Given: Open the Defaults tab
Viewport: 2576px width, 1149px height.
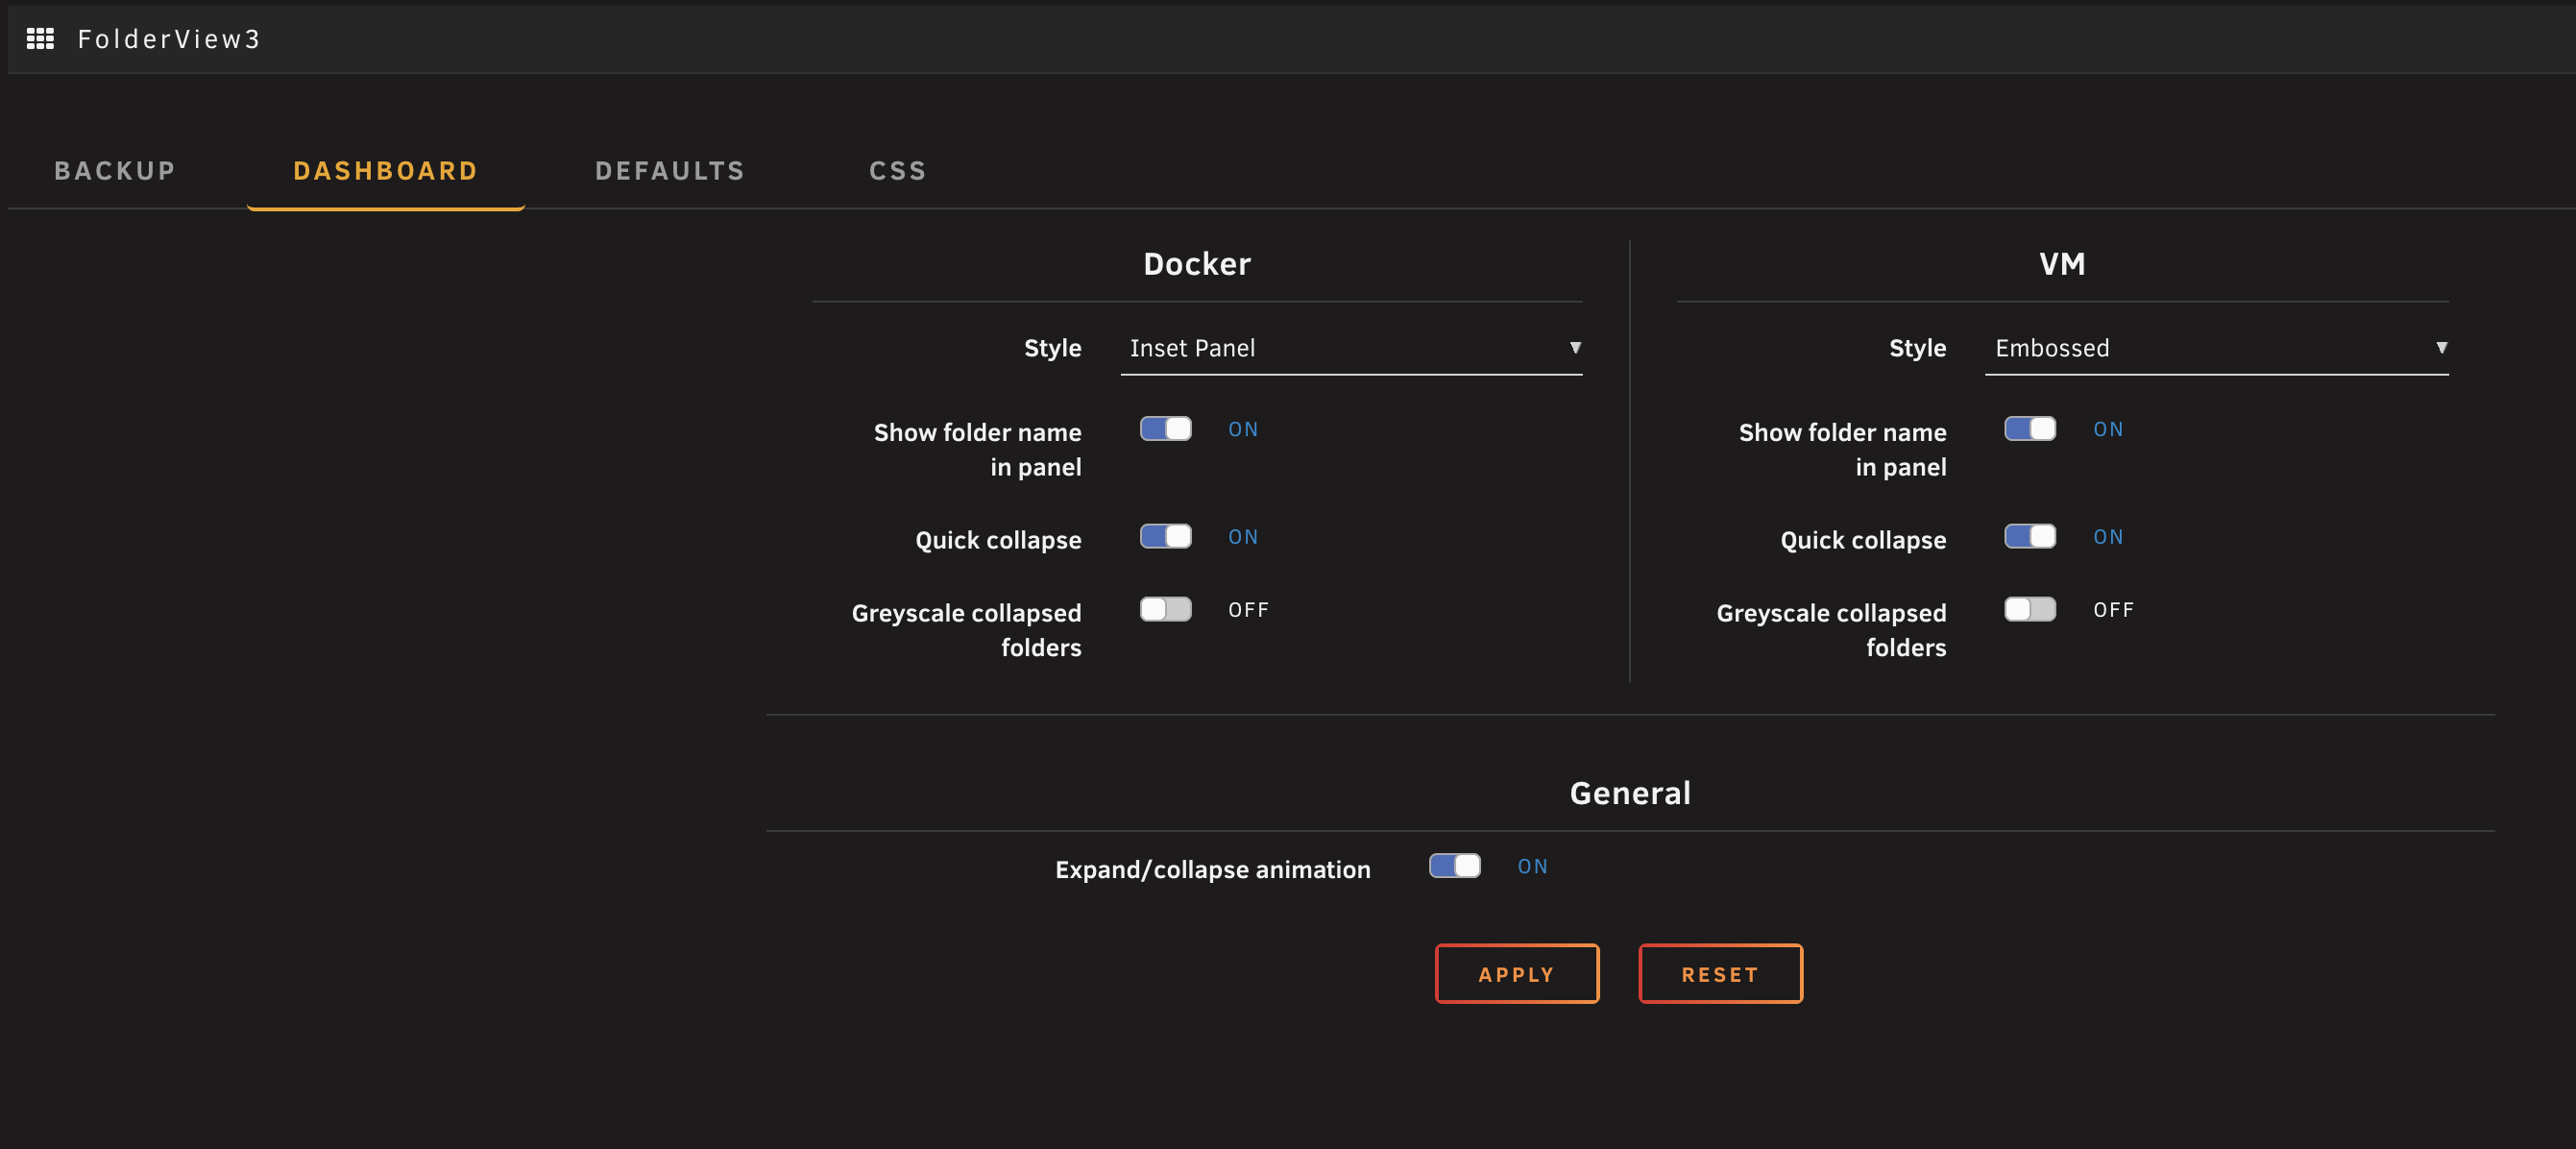Looking at the screenshot, I should coord(670,171).
